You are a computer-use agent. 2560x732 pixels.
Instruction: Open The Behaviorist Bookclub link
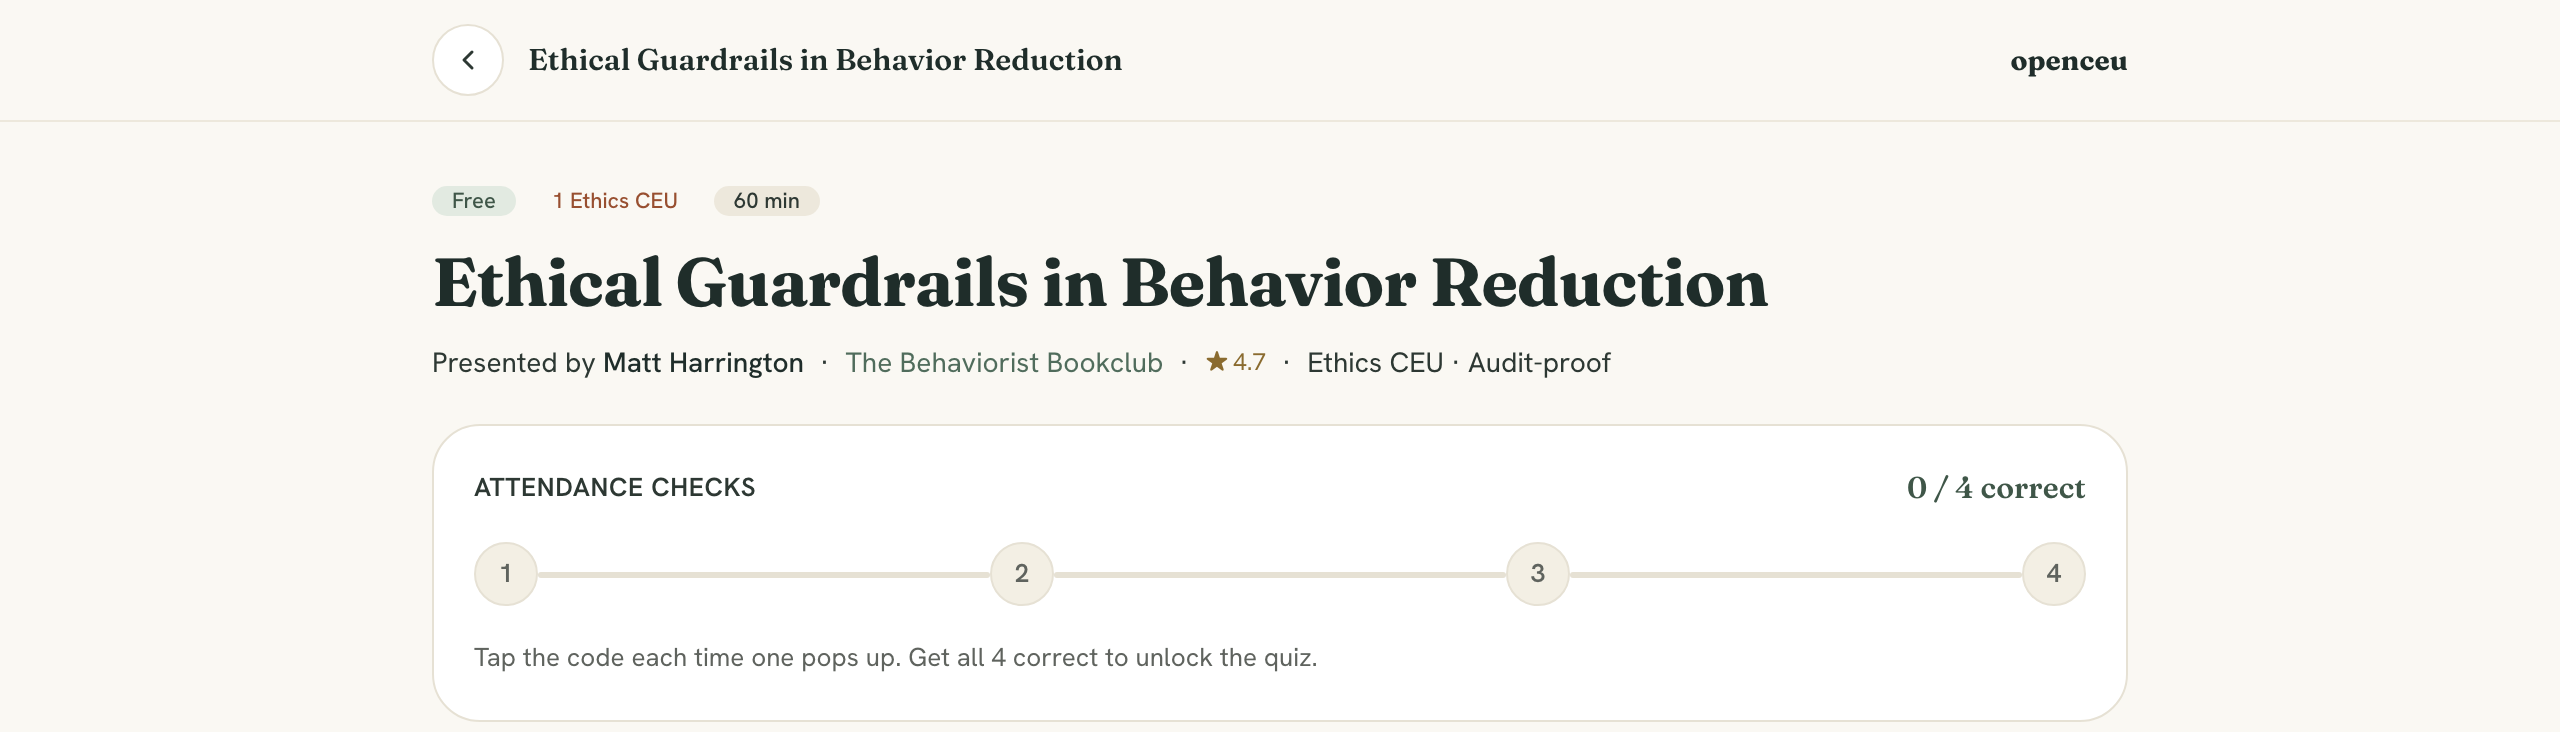[x=1004, y=363]
